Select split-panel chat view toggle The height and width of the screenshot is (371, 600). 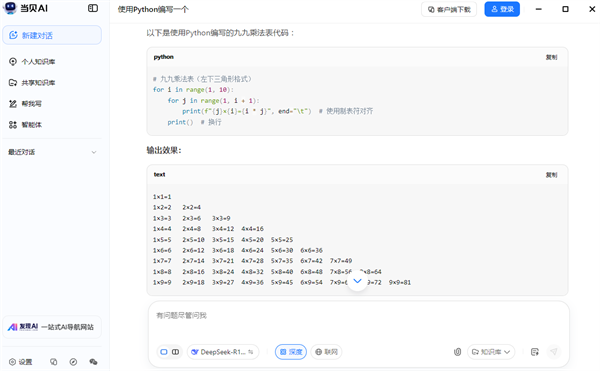coord(176,352)
